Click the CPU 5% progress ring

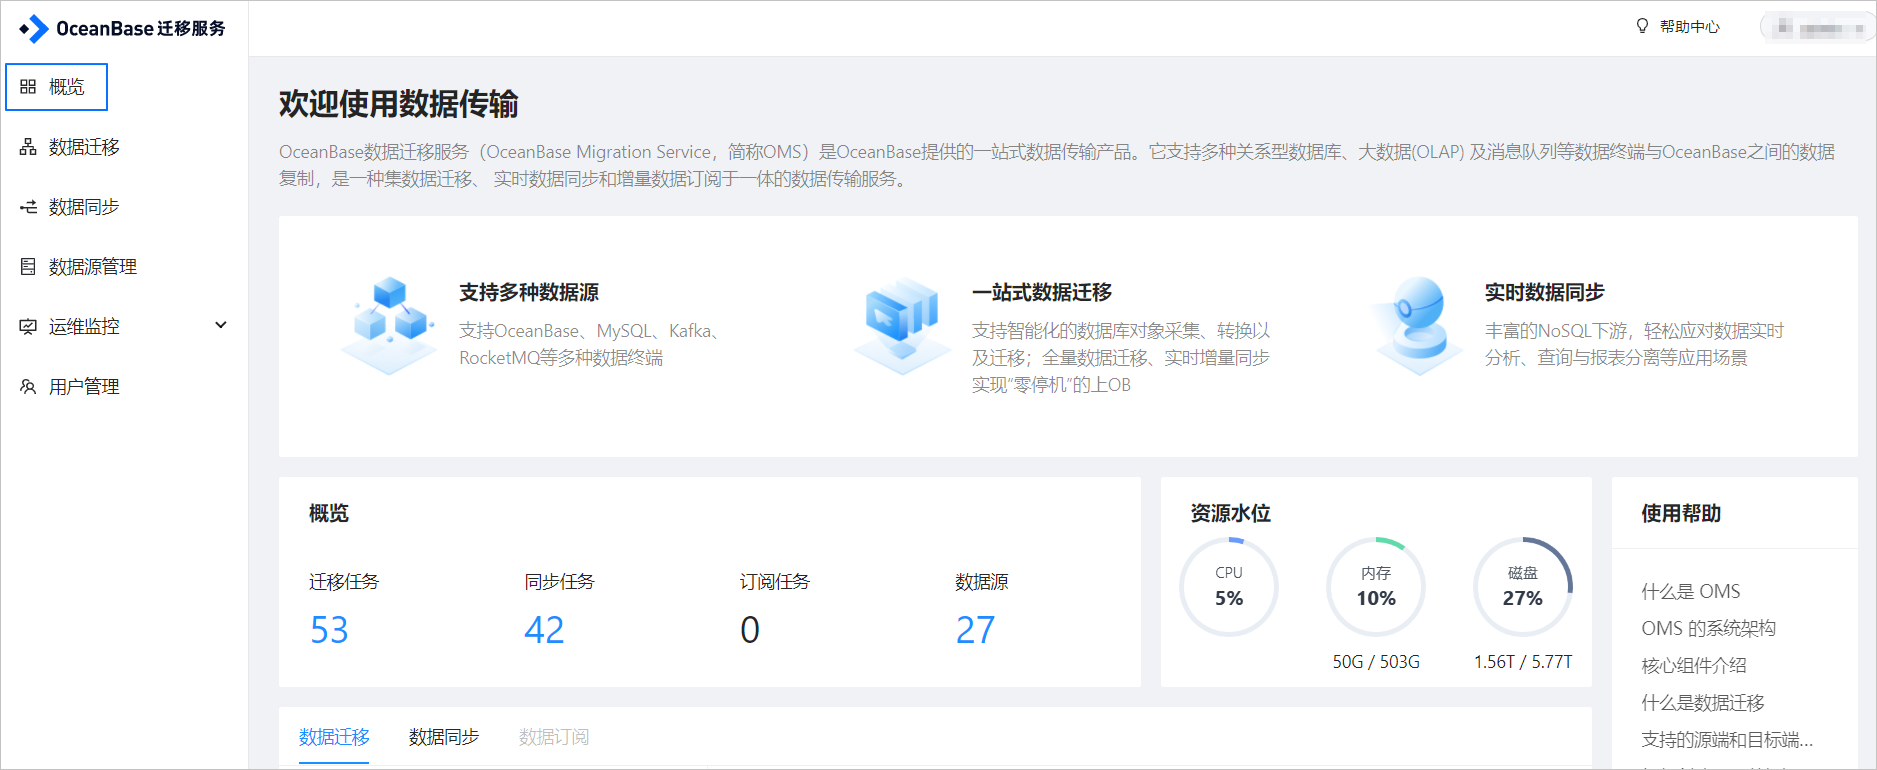tap(1229, 587)
